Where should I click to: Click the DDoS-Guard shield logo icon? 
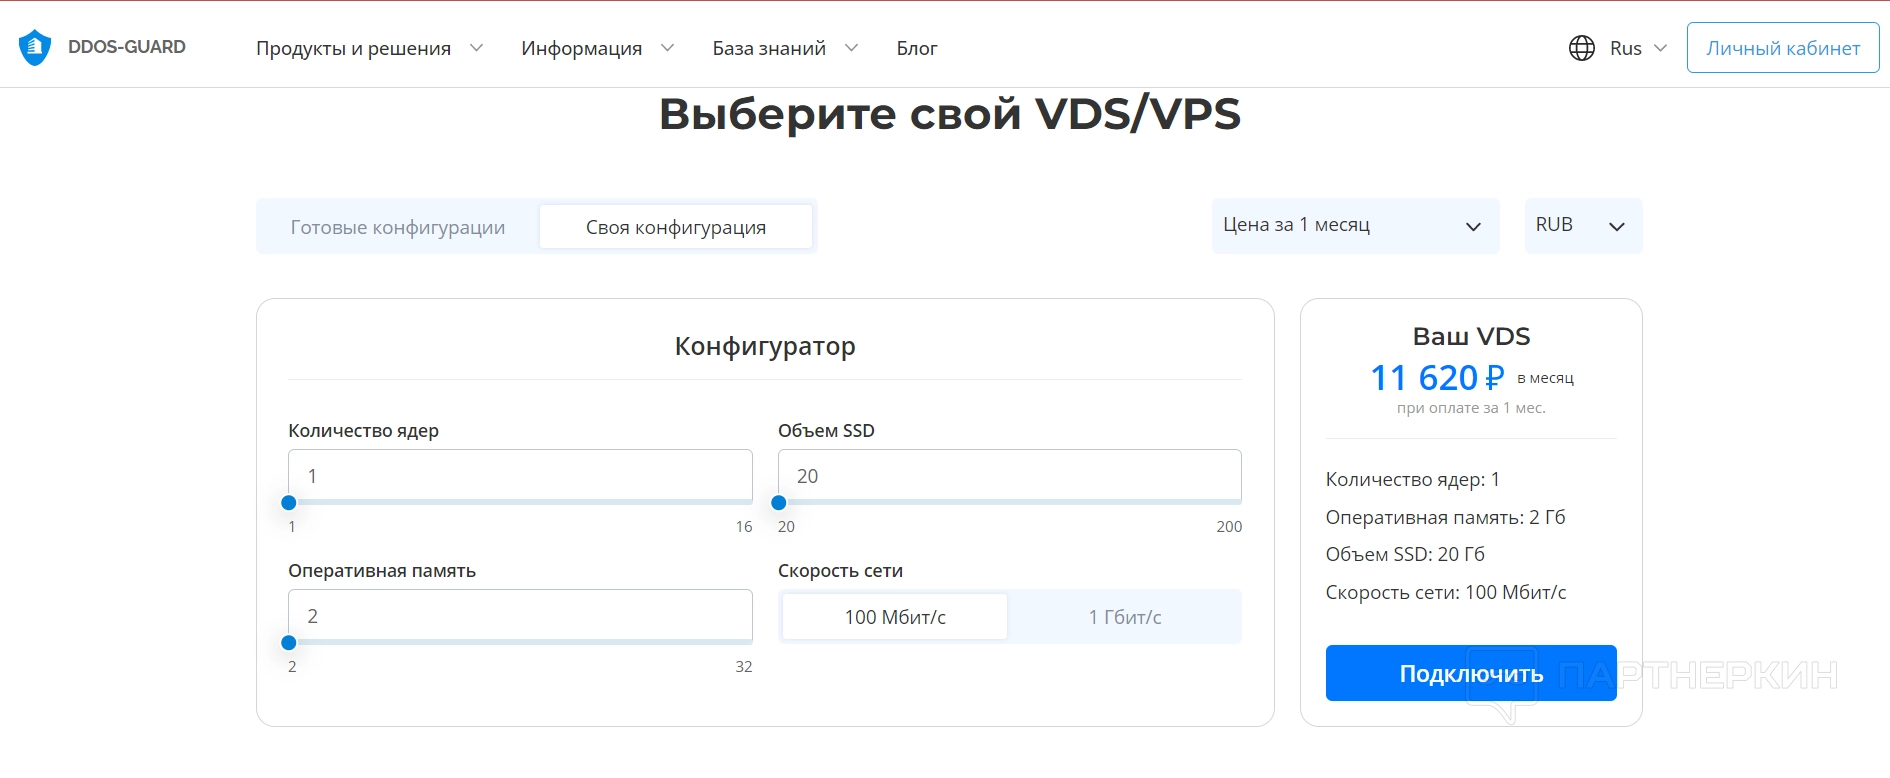tap(35, 47)
